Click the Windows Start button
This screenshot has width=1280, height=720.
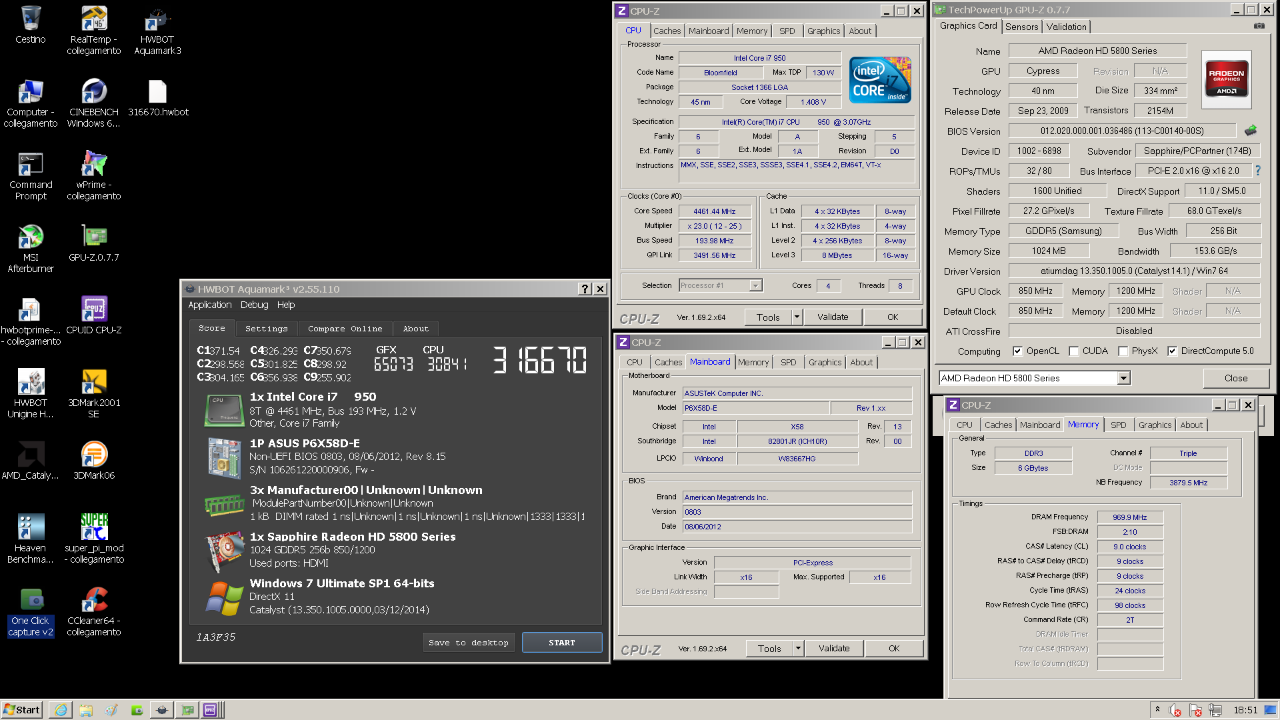[x=21, y=710]
